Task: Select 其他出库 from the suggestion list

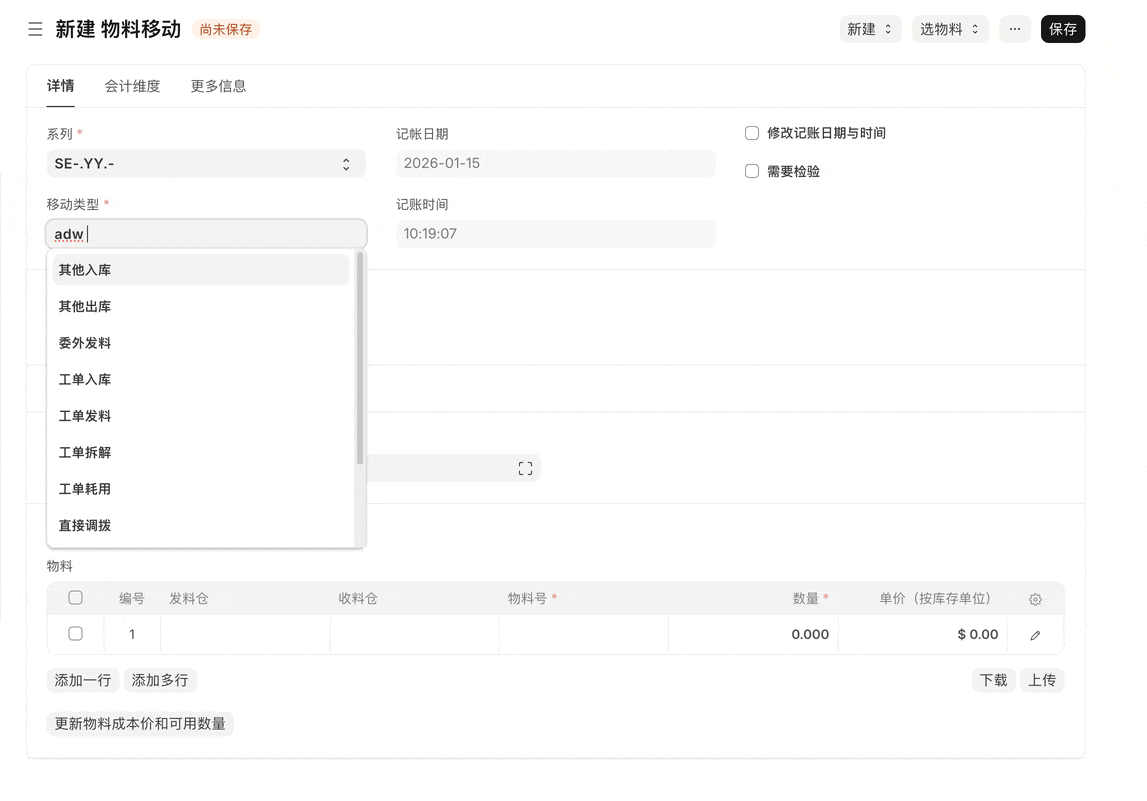Action: [85, 306]
